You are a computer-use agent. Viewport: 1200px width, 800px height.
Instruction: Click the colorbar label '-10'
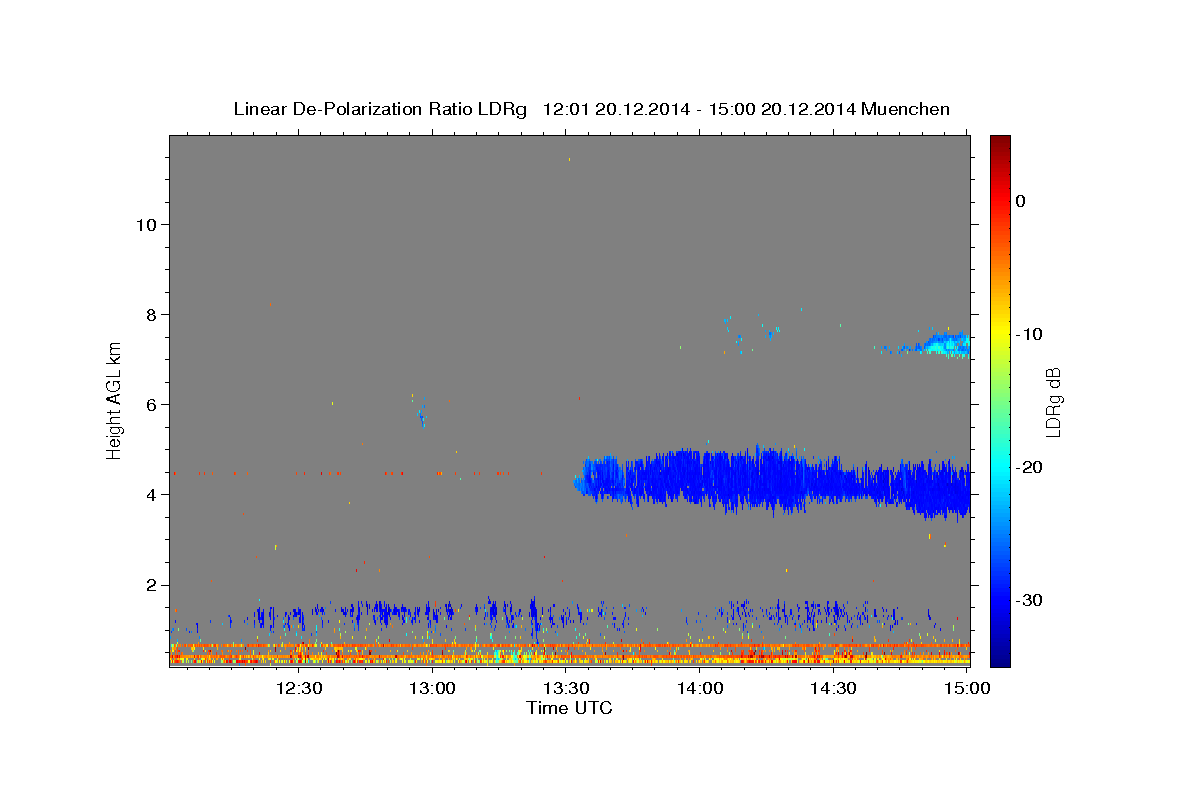1030,334
